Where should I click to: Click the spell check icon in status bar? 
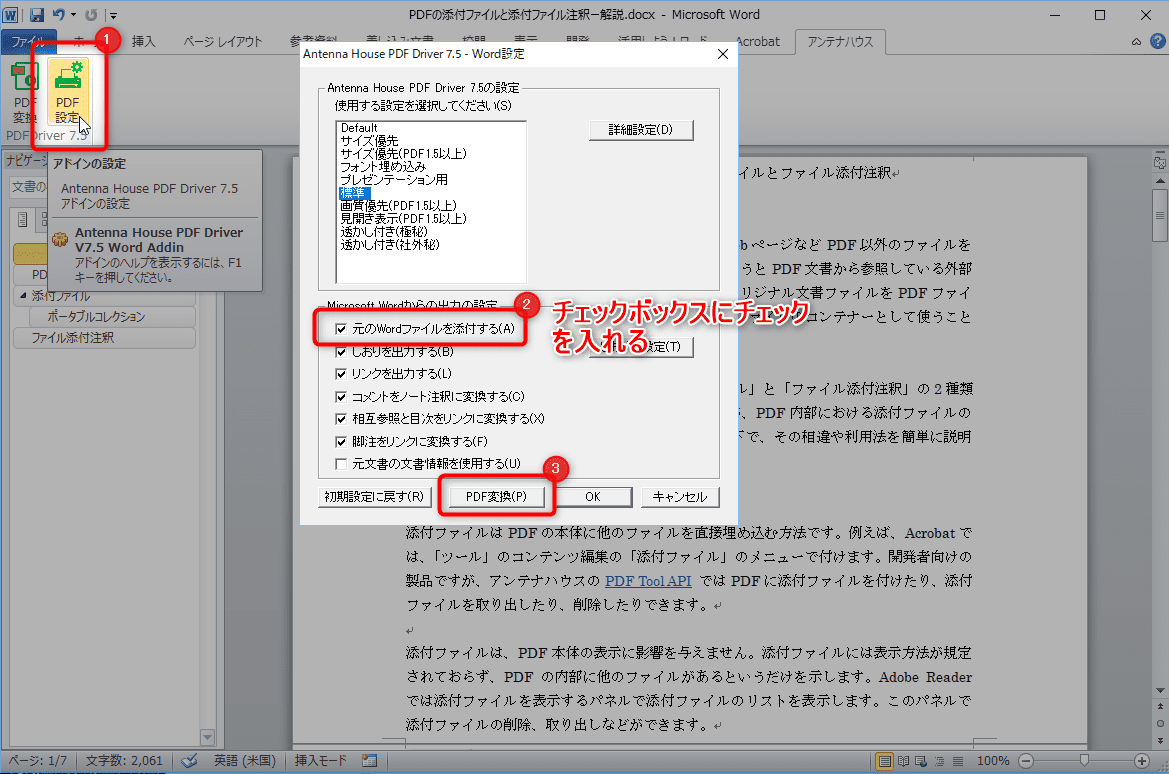[189, 761]
